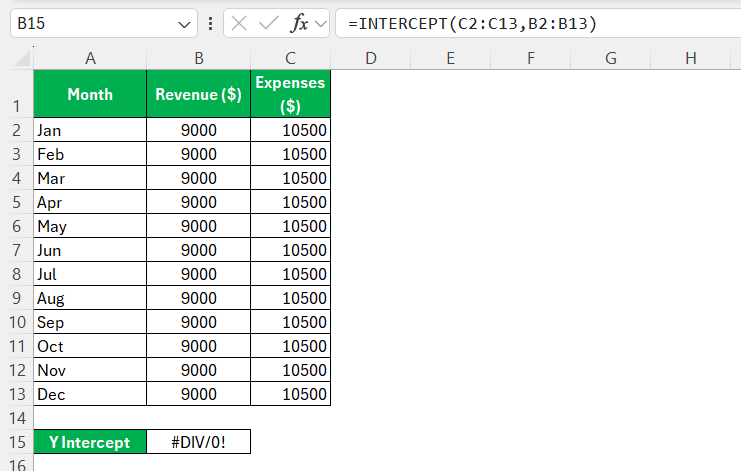741x471 pixels.
Task: Select the Dec cell
Action: tap(90, 394)
